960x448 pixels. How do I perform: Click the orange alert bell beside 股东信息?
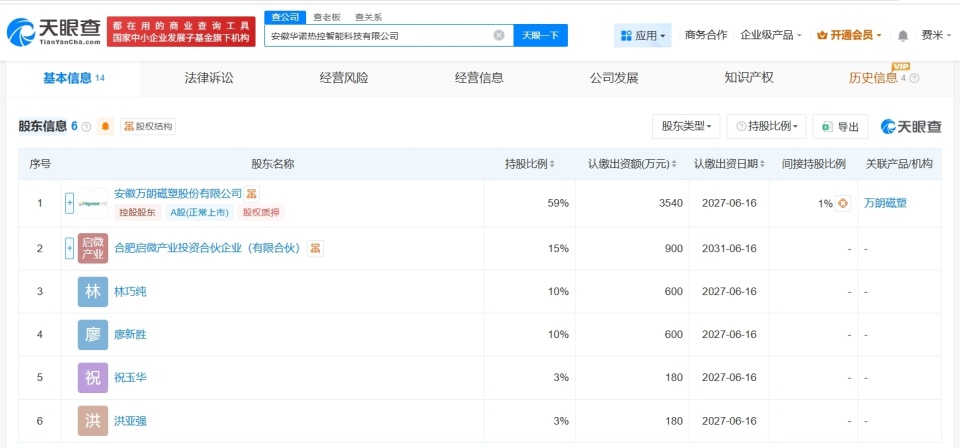tap(105, 127)
